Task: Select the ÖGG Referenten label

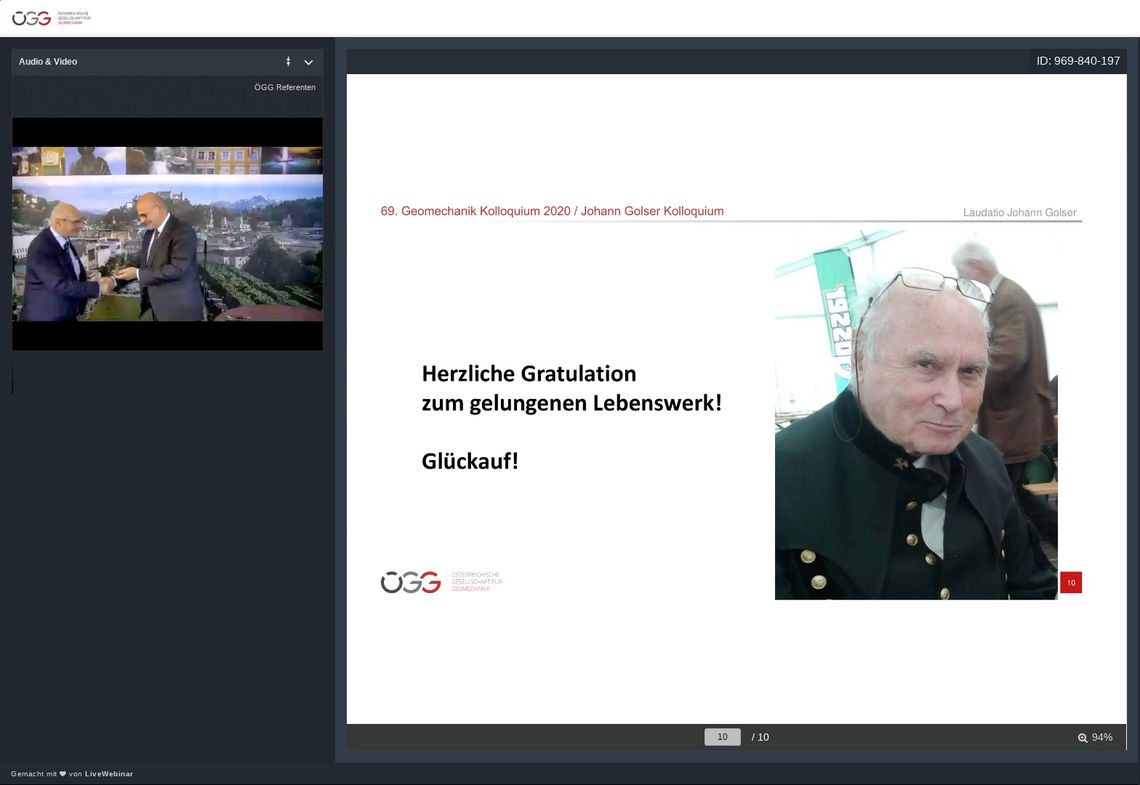Action: click(285, 88)
